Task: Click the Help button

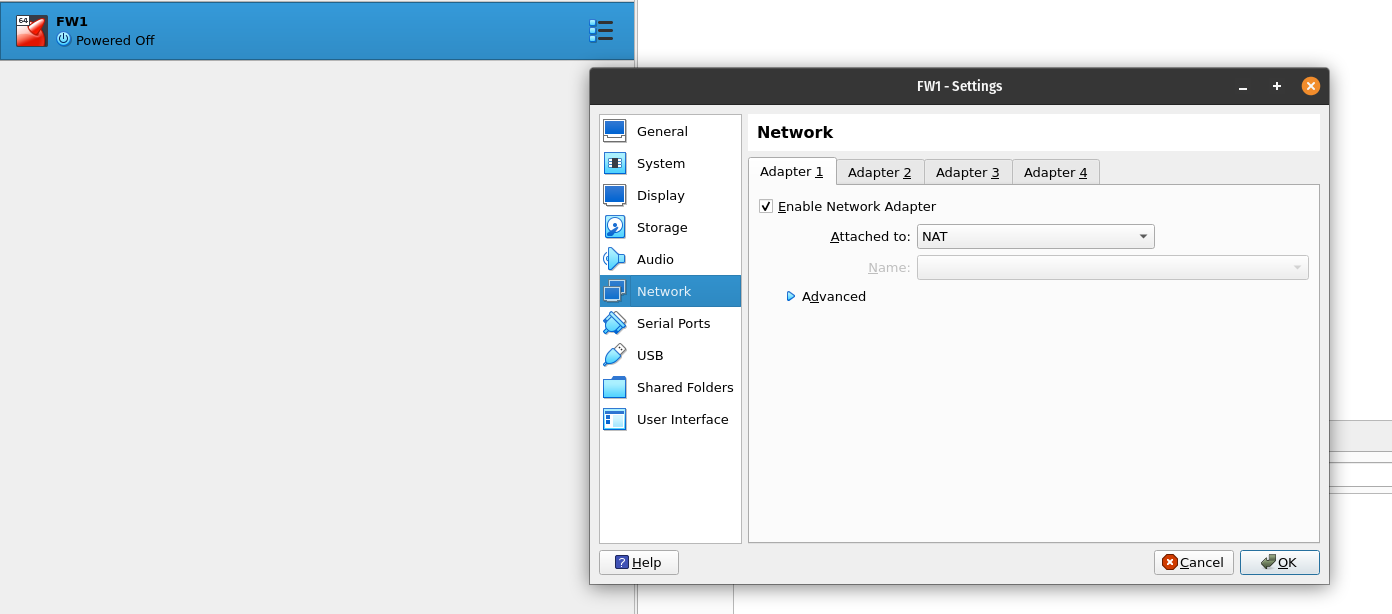Action: point(638,562)
